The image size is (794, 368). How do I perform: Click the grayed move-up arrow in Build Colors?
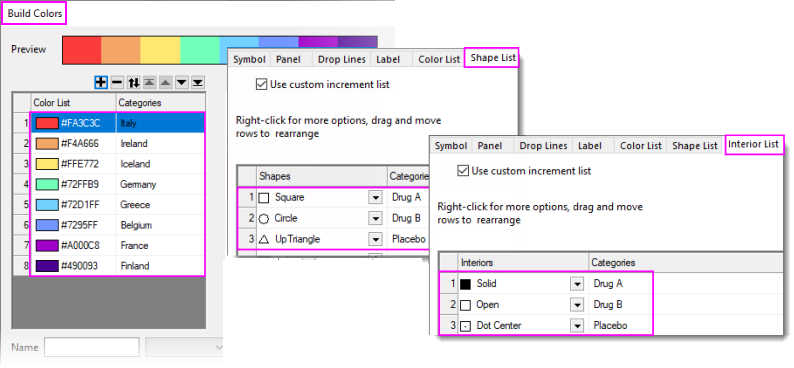coord(166,82)
